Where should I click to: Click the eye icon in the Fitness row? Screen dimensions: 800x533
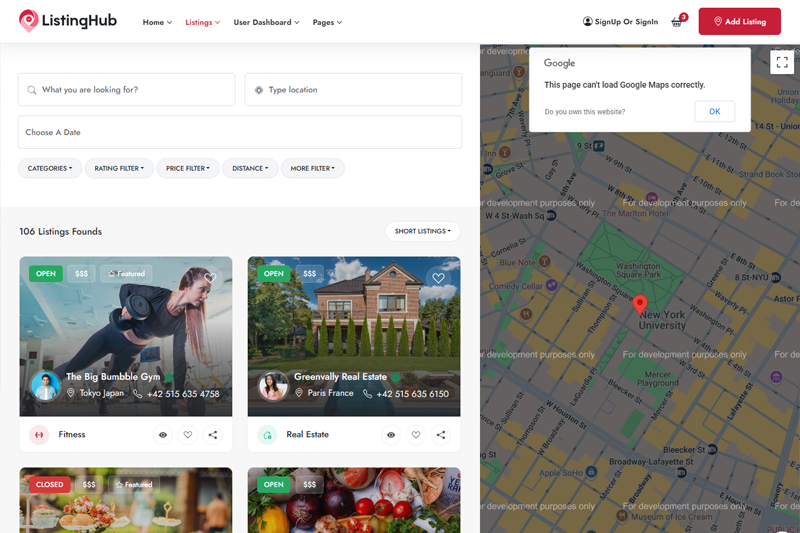click(x=163, y=435)
